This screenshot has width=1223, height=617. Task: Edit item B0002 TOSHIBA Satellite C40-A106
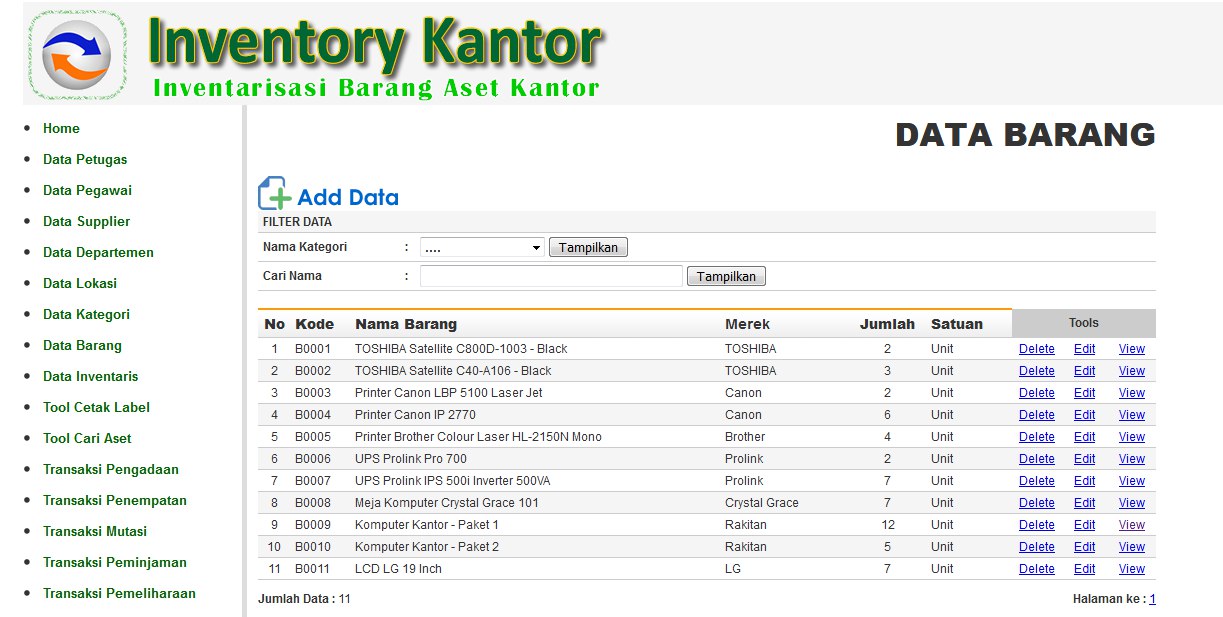tap(1085, 371)
